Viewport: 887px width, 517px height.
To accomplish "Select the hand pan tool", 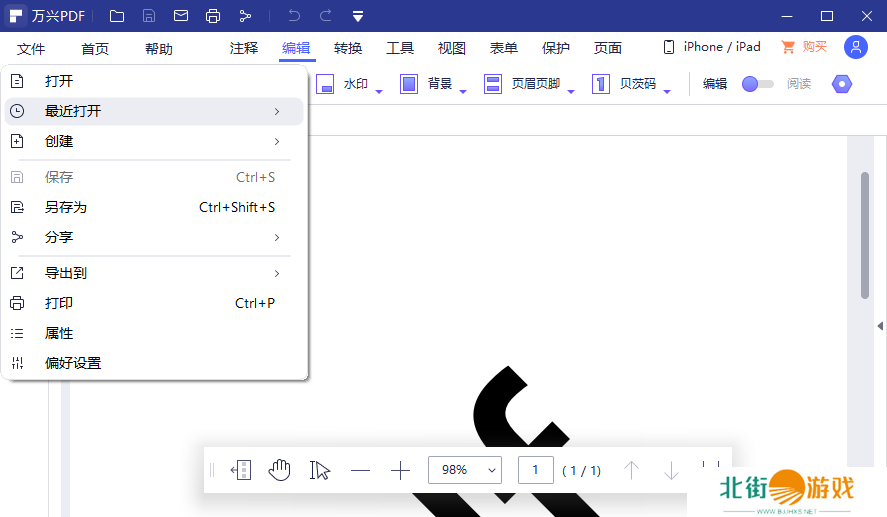I will coord(280,470).
